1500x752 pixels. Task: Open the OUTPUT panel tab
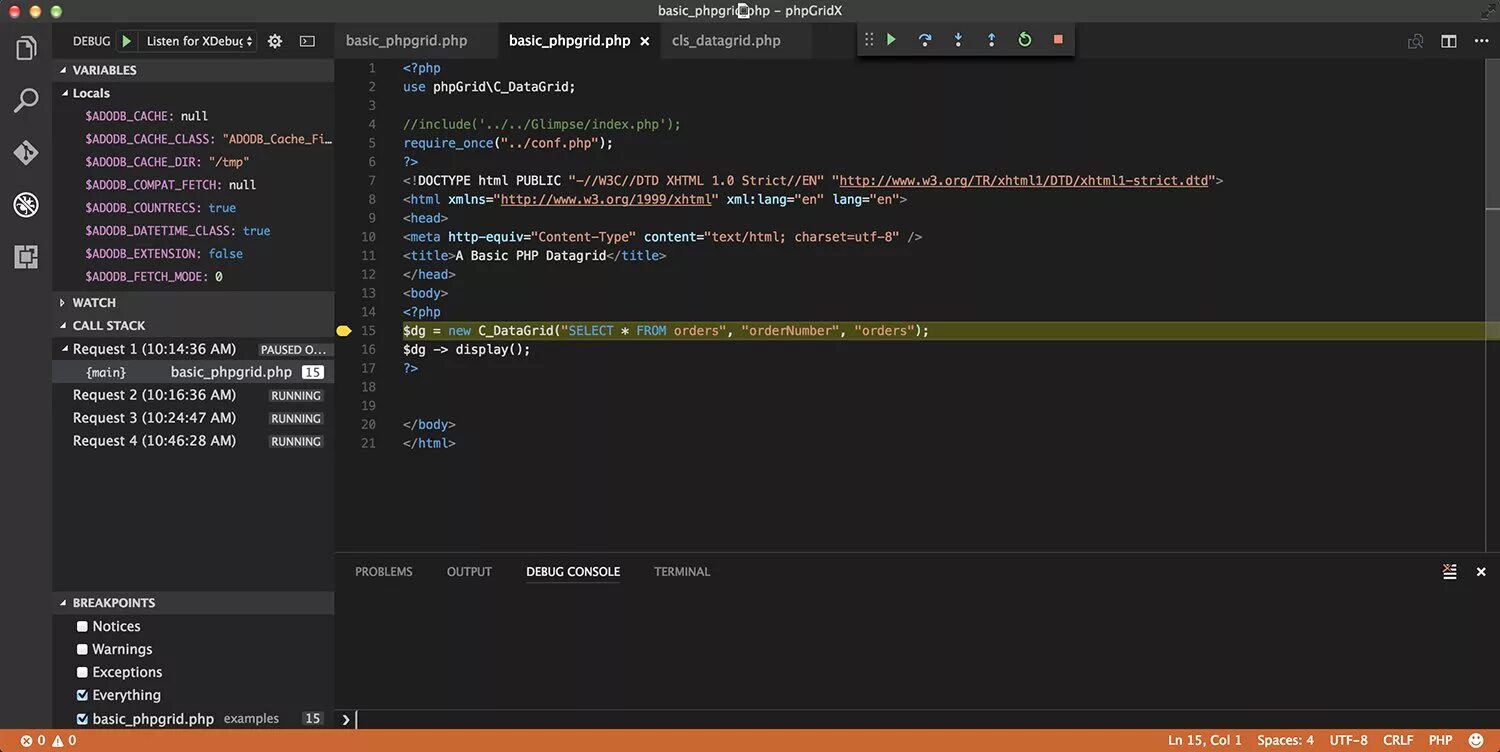pyautogui.click(x=469, y=572)
